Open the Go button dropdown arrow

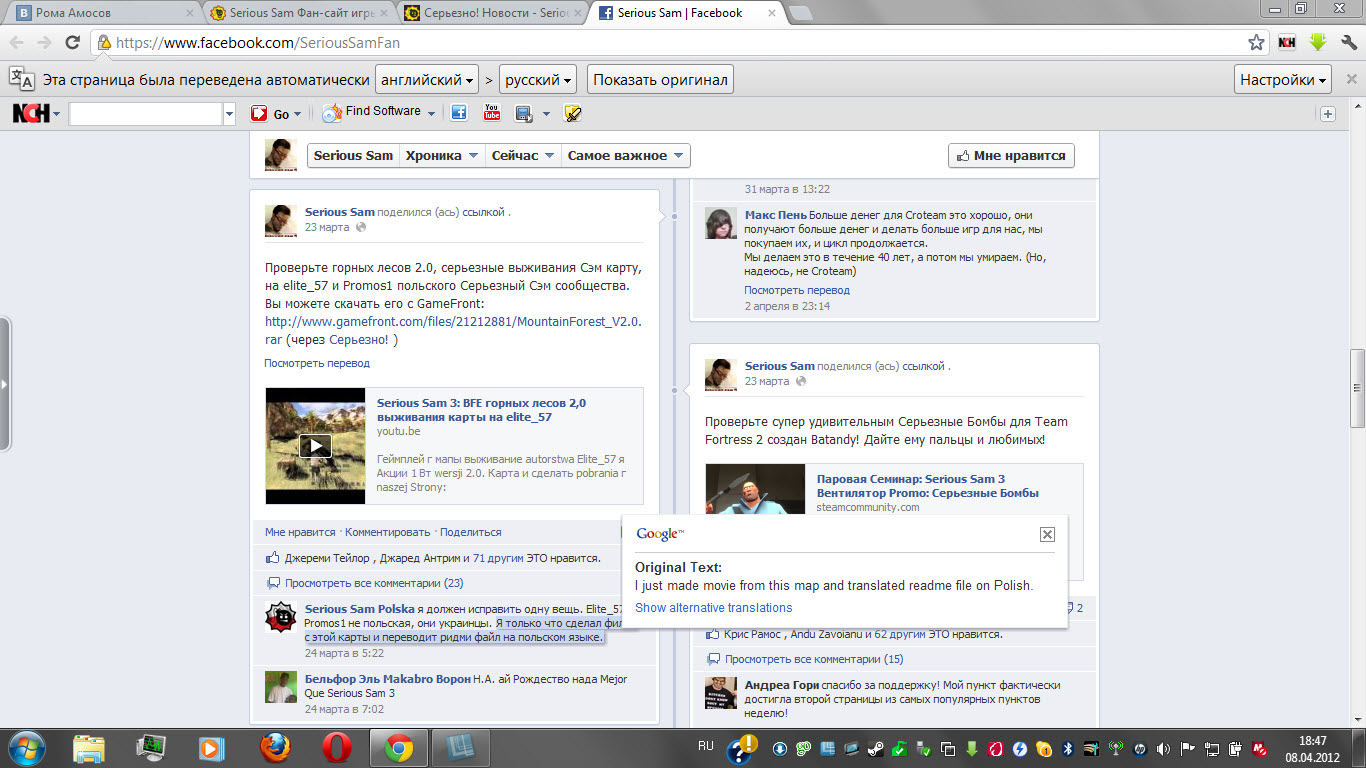pyautogui.click(x=297, y=115)
